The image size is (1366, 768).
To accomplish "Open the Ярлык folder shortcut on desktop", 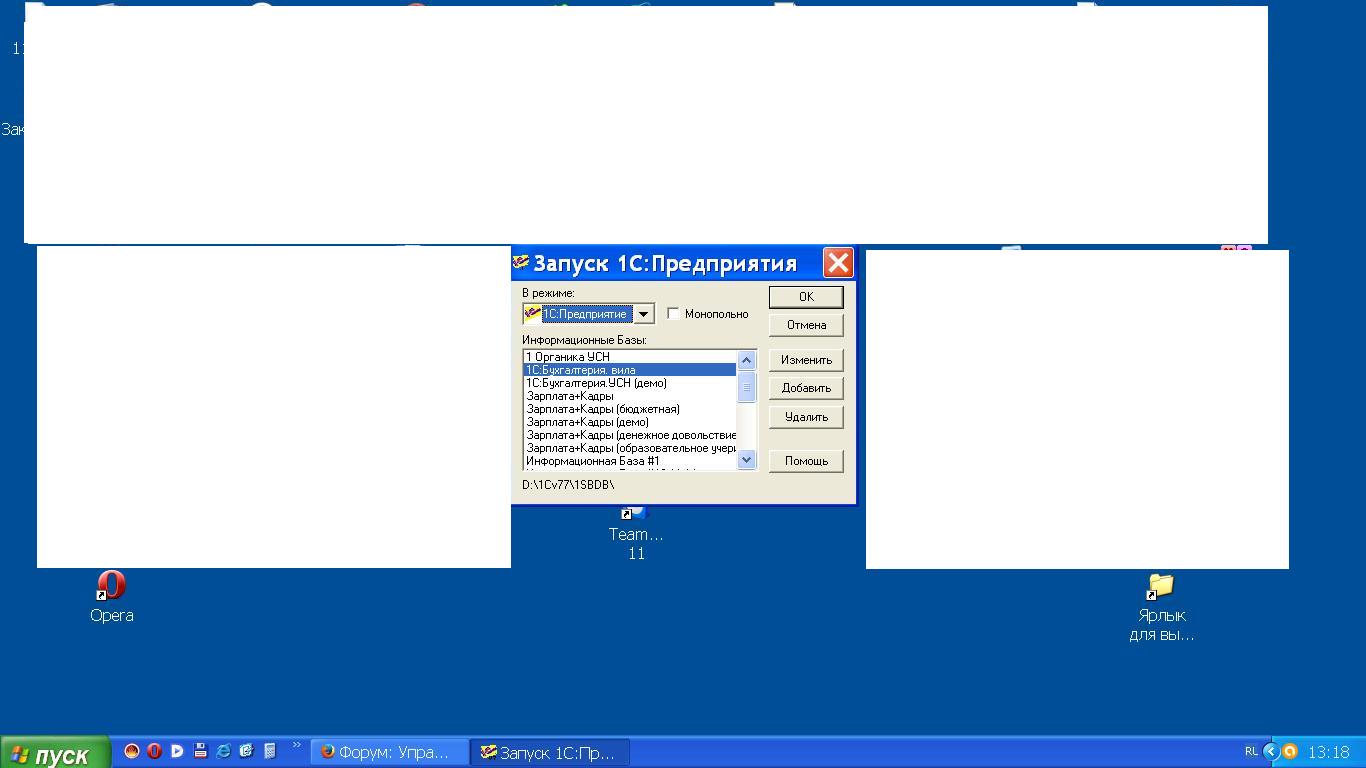I will click(x=1160, y=586).
